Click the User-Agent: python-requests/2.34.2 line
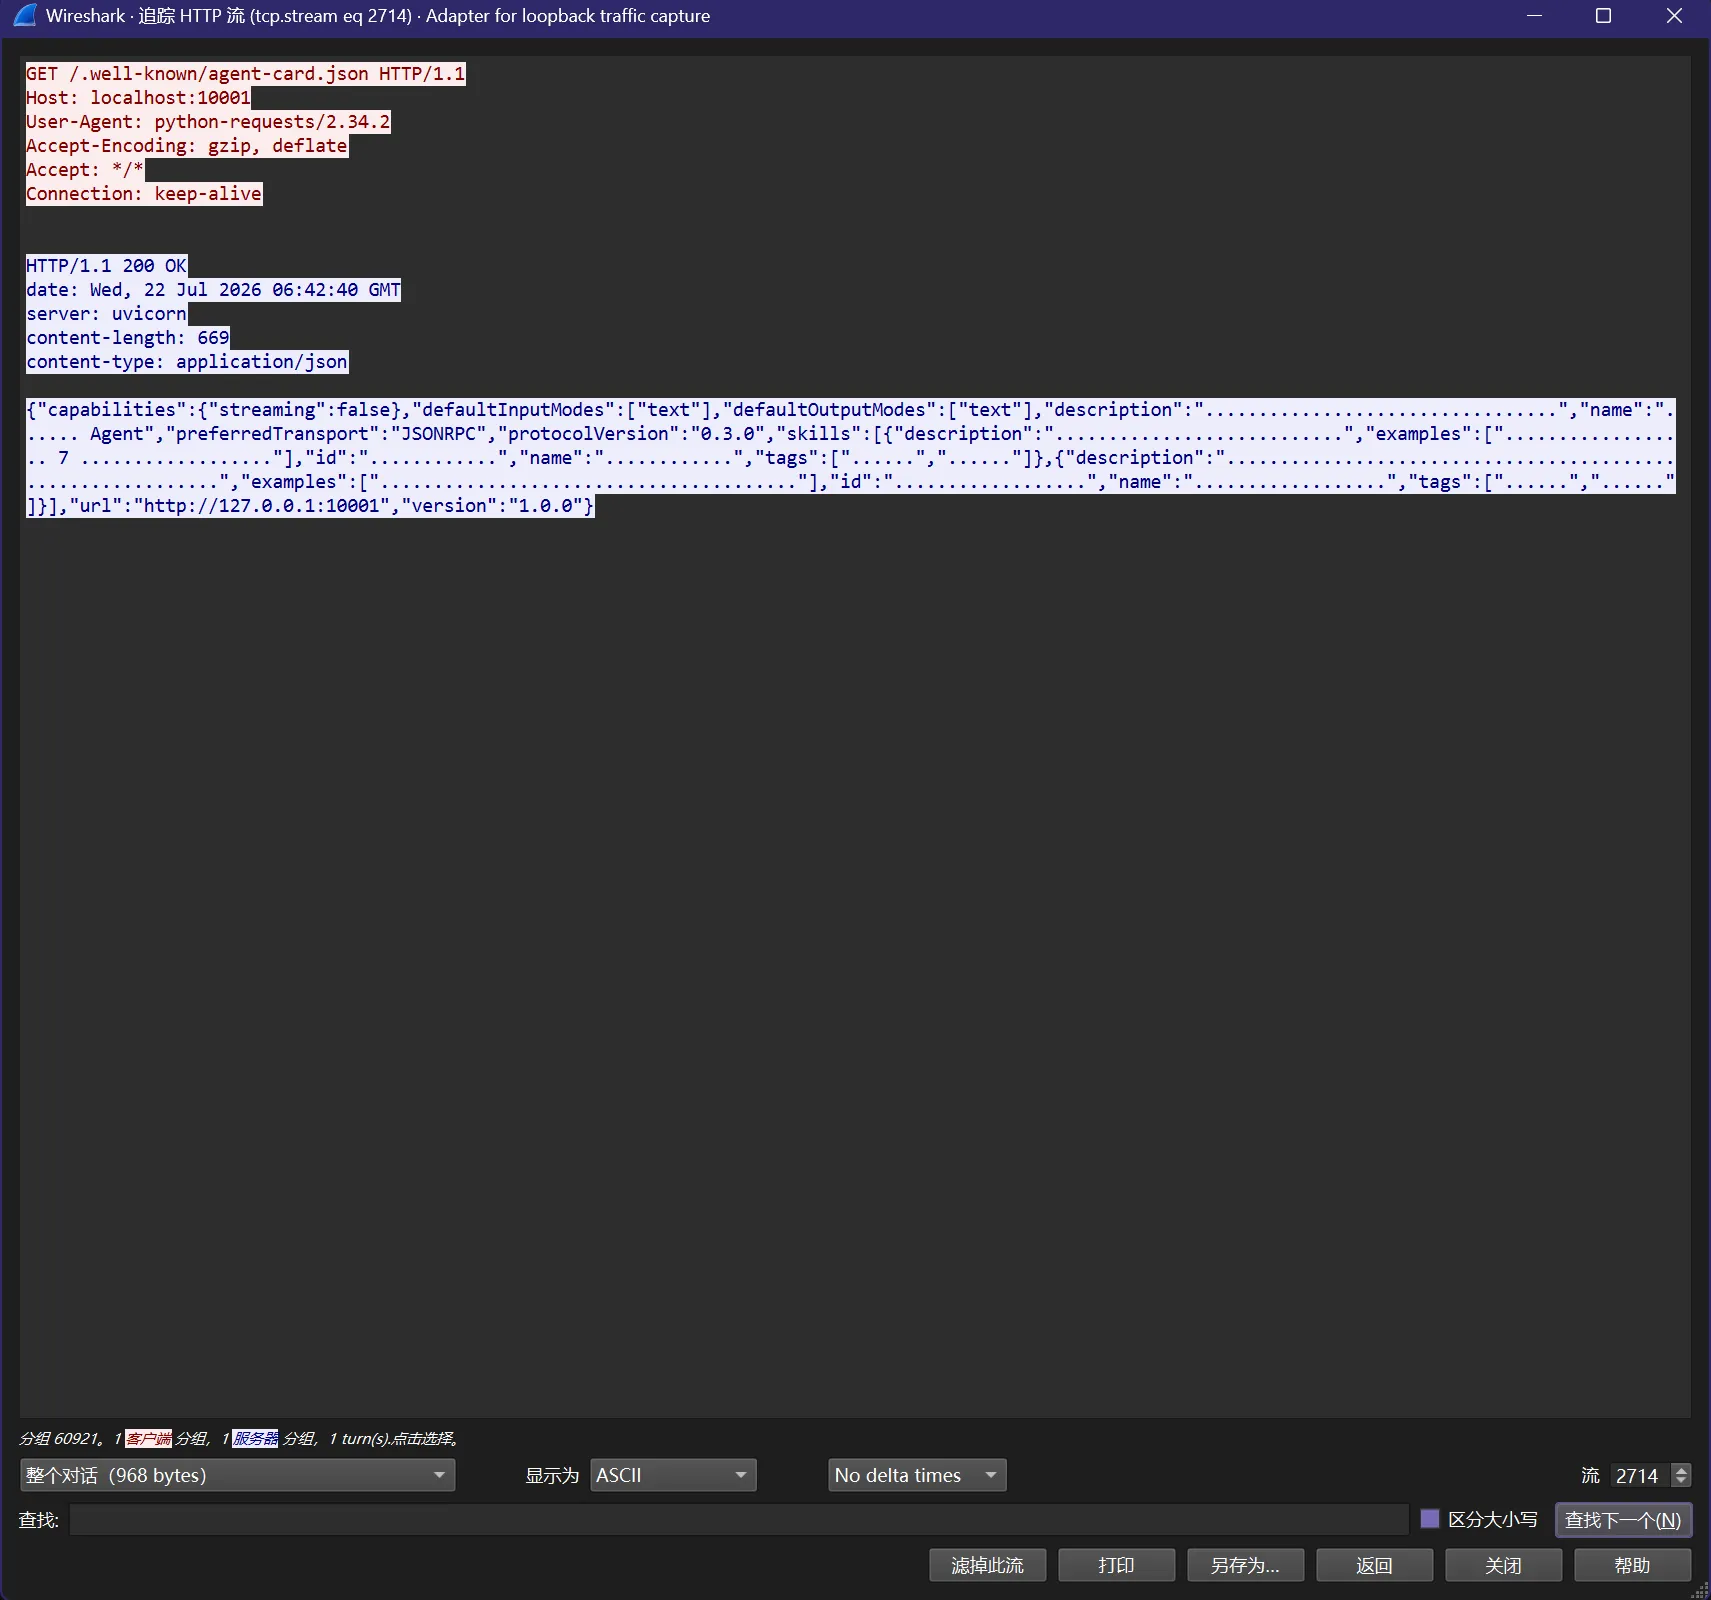 point(208,122)
